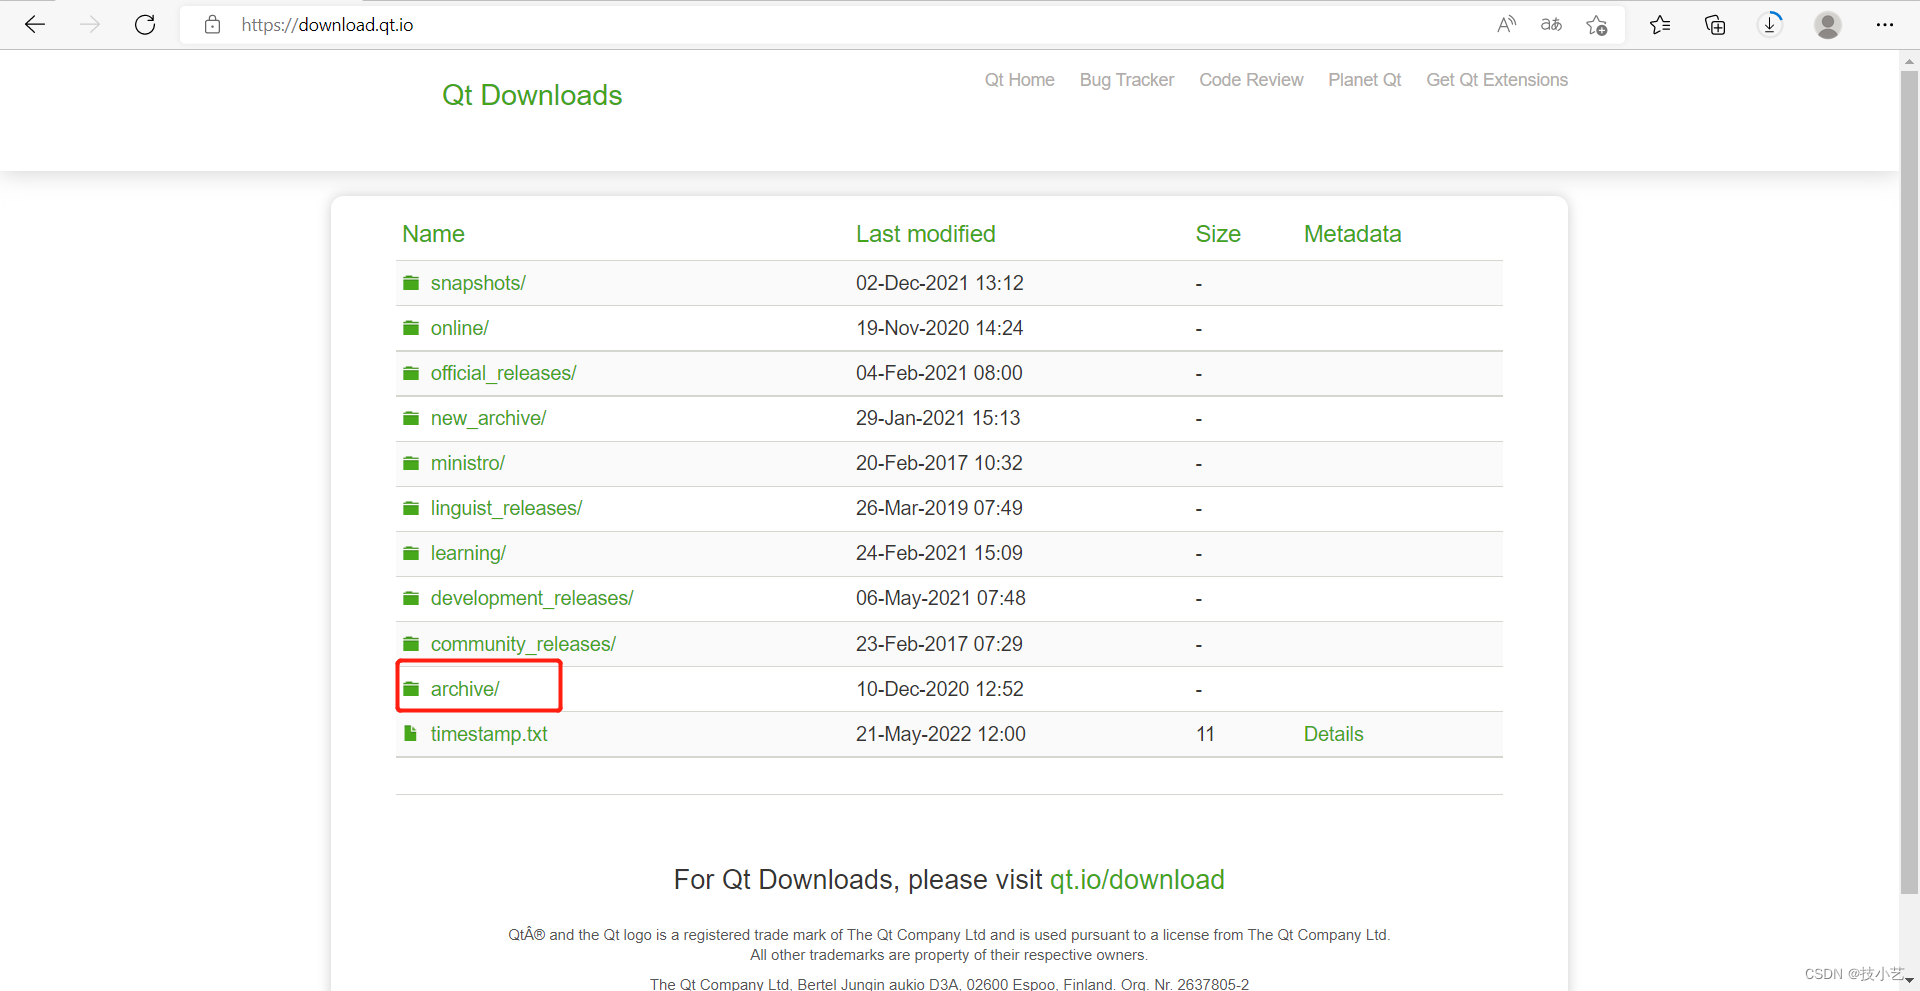Sort listing by the Size column header

click(x=1218, y=234)
